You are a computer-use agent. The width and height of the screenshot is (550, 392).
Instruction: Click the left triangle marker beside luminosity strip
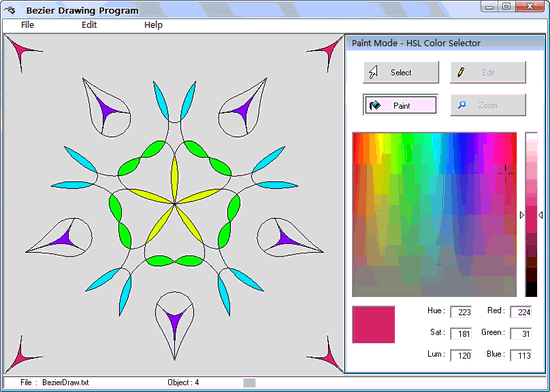coord(522,215)
